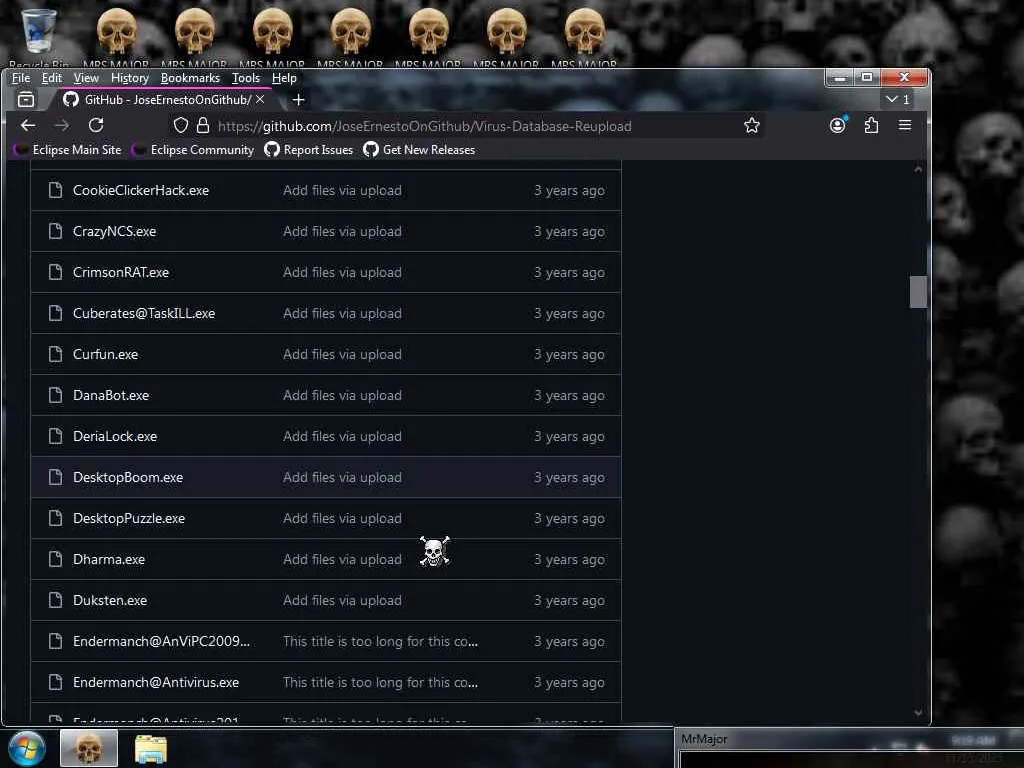This screenshot has width=1024, height=768.
Task: Open the History menu
Action: [x=130, y=78]
